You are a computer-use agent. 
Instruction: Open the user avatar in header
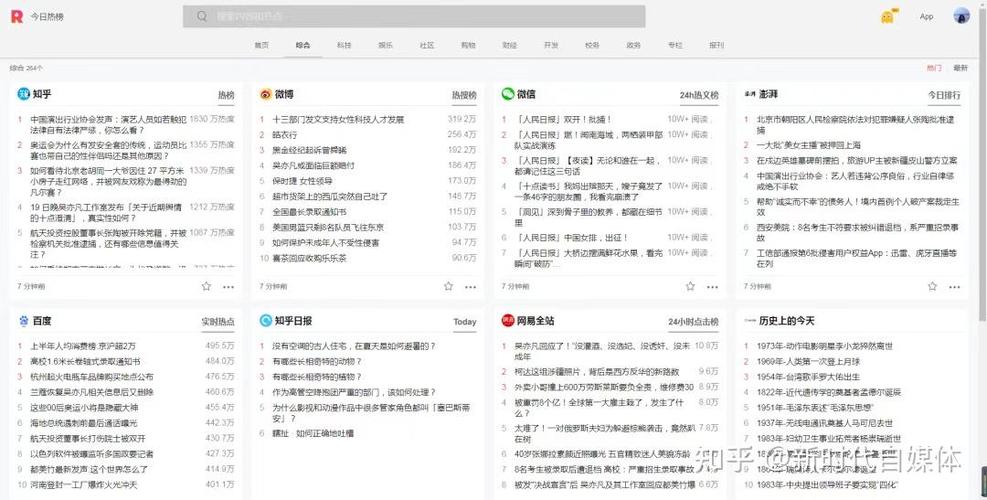tap(961, 16)
